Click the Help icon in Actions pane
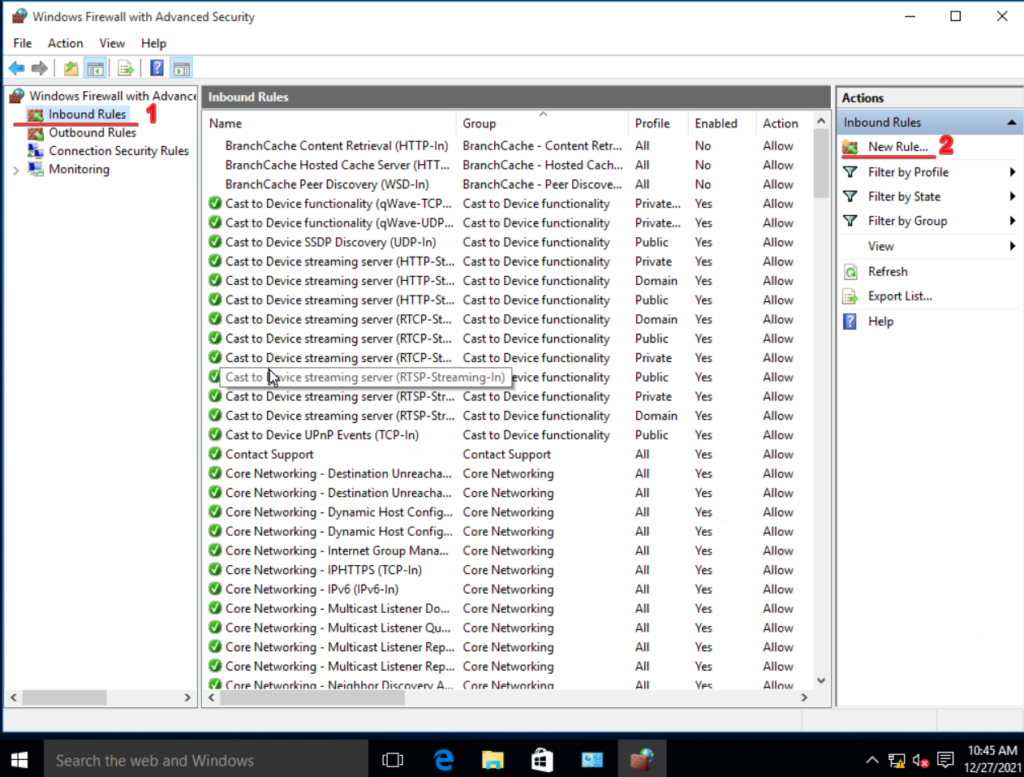Image resolution: width=1024 pixels, height=777 pixels. tap(850, 321)
